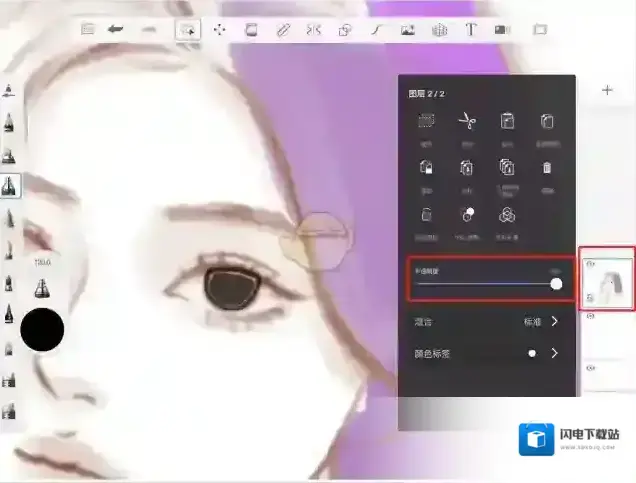The image size is (636, 483).
Task: Click the opacity slider handle
Action: click(x=556, y=284)
